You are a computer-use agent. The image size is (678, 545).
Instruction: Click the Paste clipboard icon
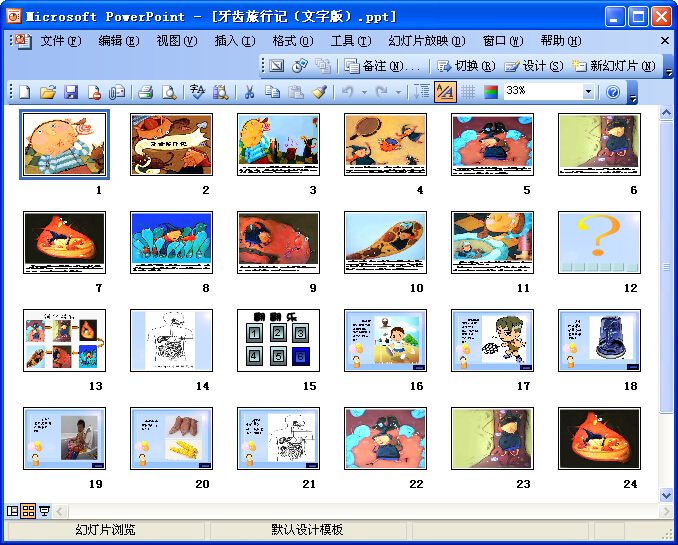pos(296,92)
